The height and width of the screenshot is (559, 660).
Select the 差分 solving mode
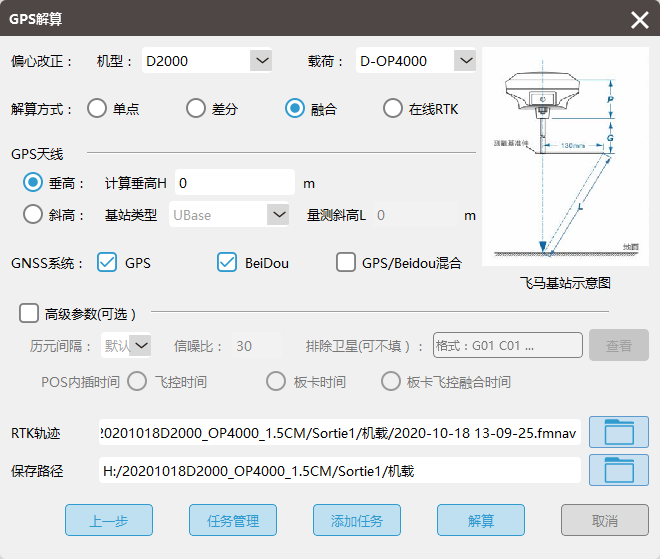tap(196, 109)
